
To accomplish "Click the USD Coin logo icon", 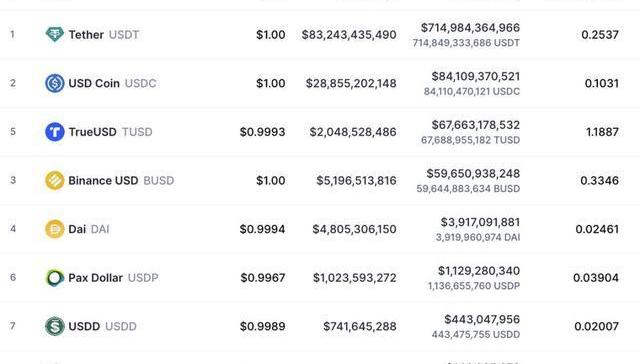I will [x=54, y=83].
